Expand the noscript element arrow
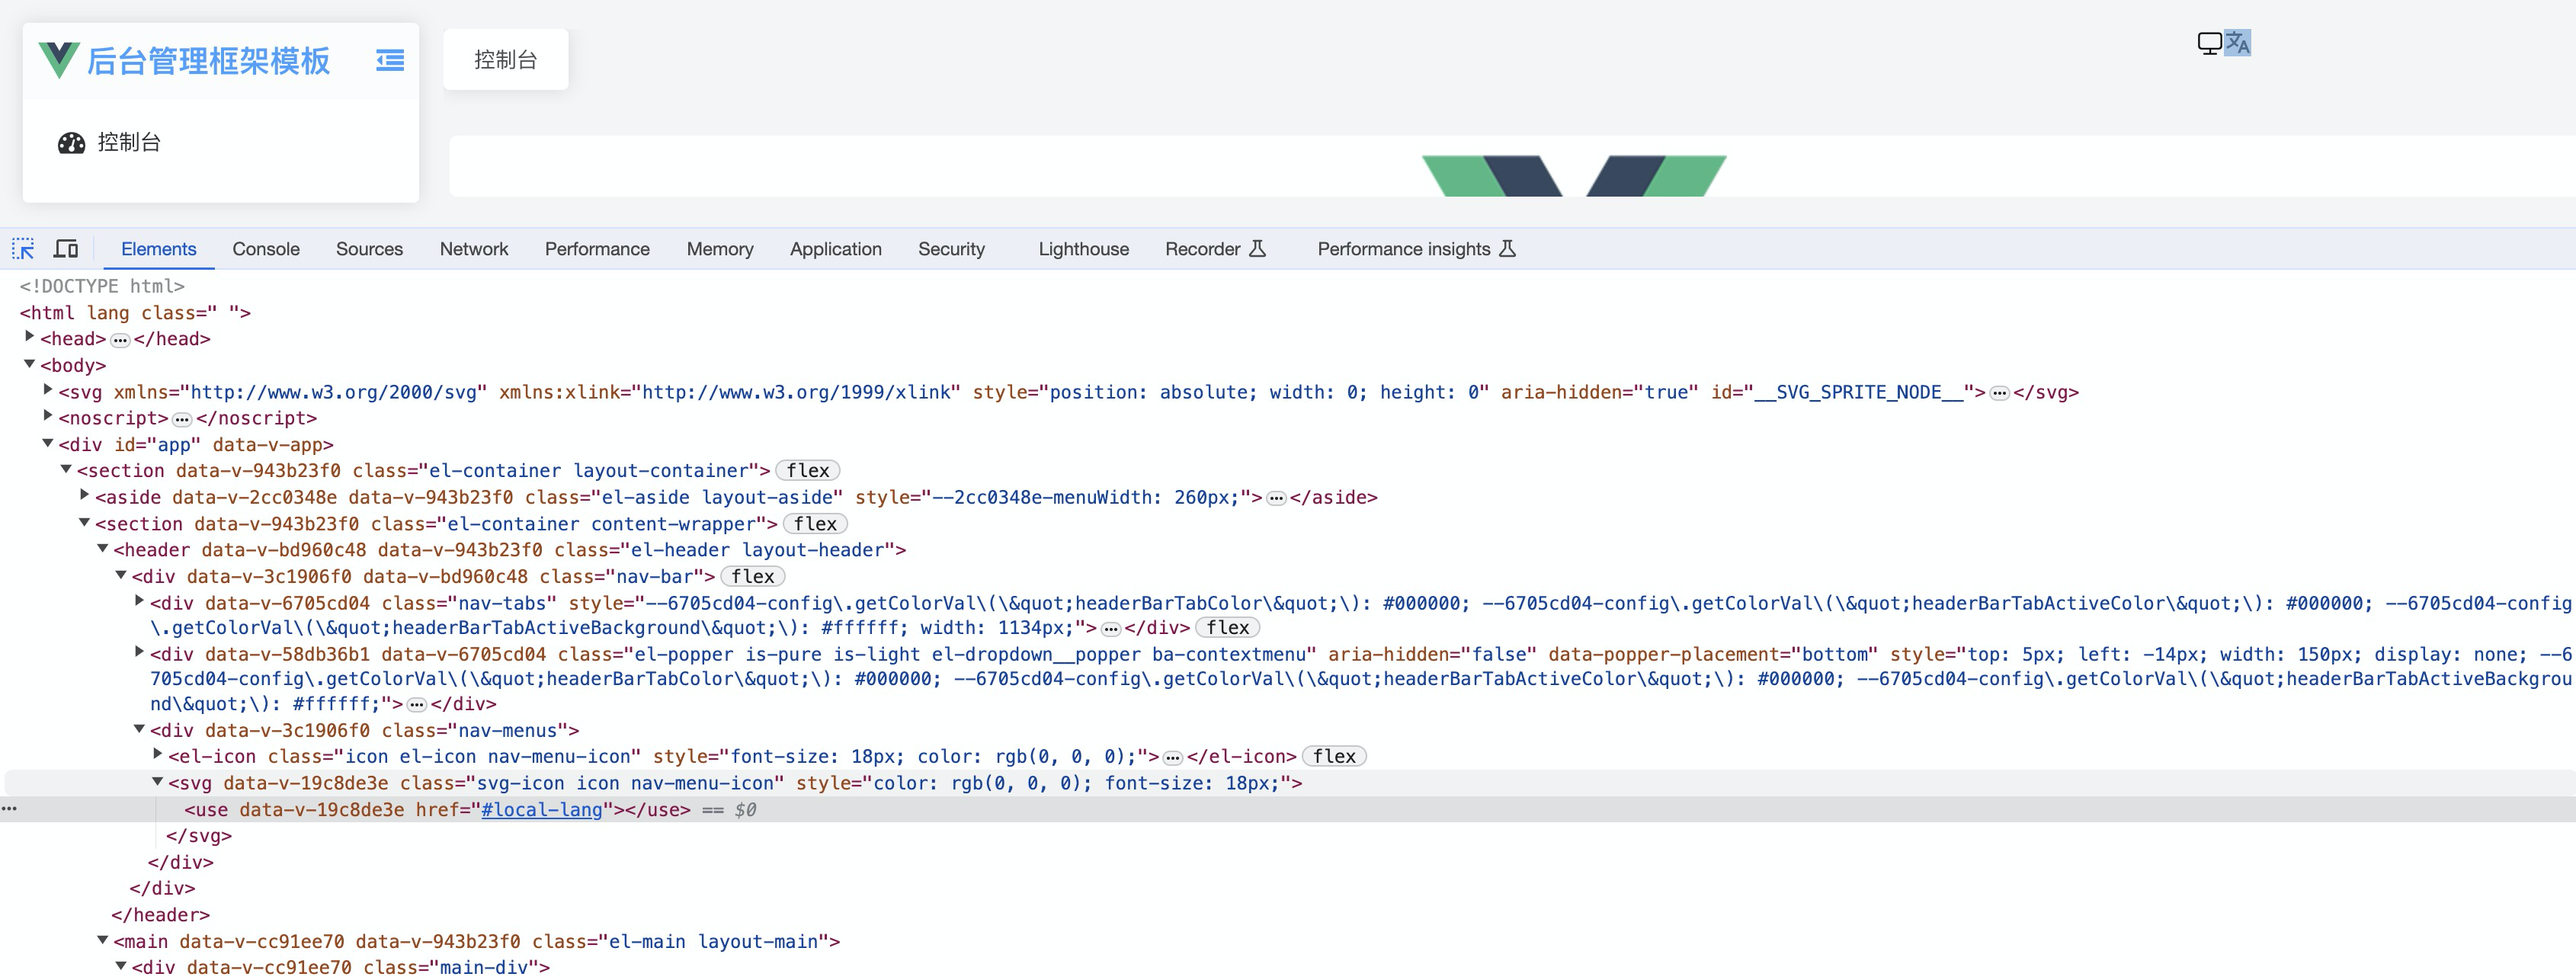Image resolution: width=2576 pixels, height=980 pixels. (48, 416)
